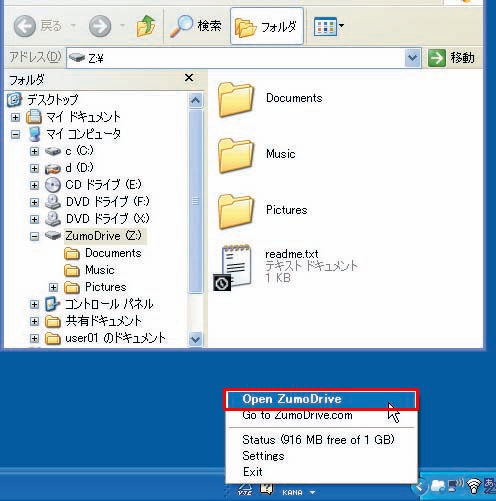Click the Forward arrow toolbar icon
This screenshot has height=501, width=496.
100,26
